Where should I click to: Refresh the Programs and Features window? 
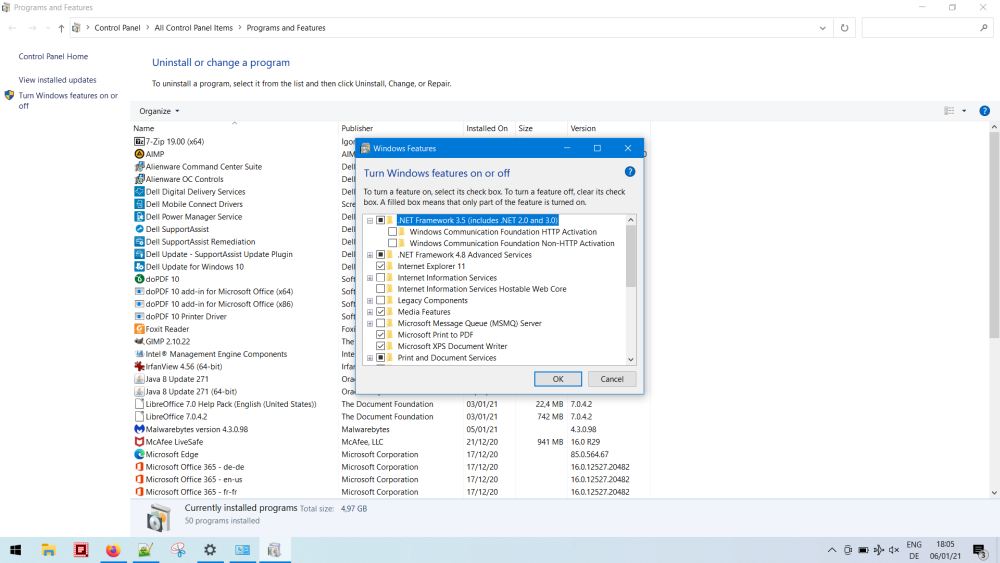(x=844, y=28)
